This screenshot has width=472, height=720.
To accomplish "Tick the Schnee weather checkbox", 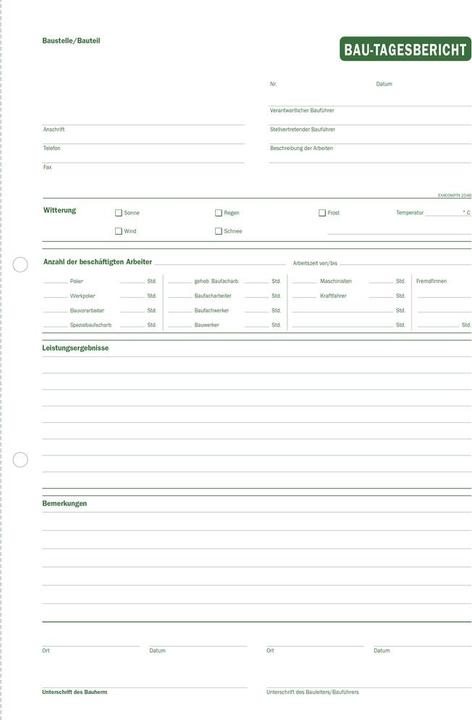I will coord(219,231).
